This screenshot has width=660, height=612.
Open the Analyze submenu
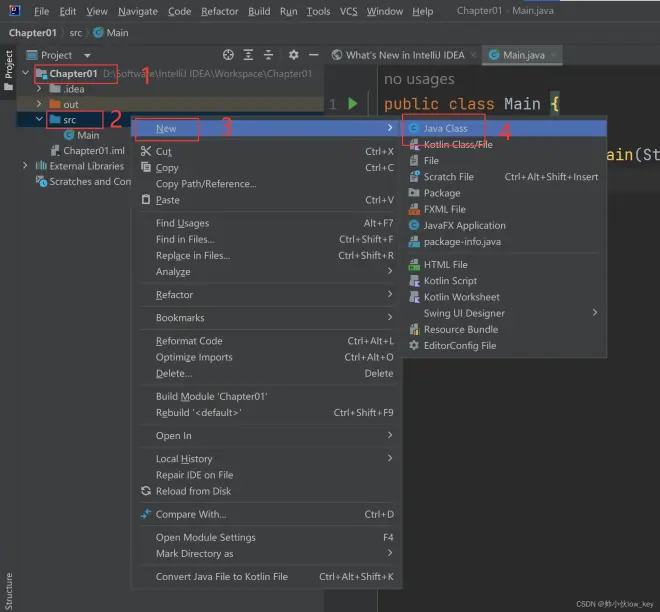266,271
